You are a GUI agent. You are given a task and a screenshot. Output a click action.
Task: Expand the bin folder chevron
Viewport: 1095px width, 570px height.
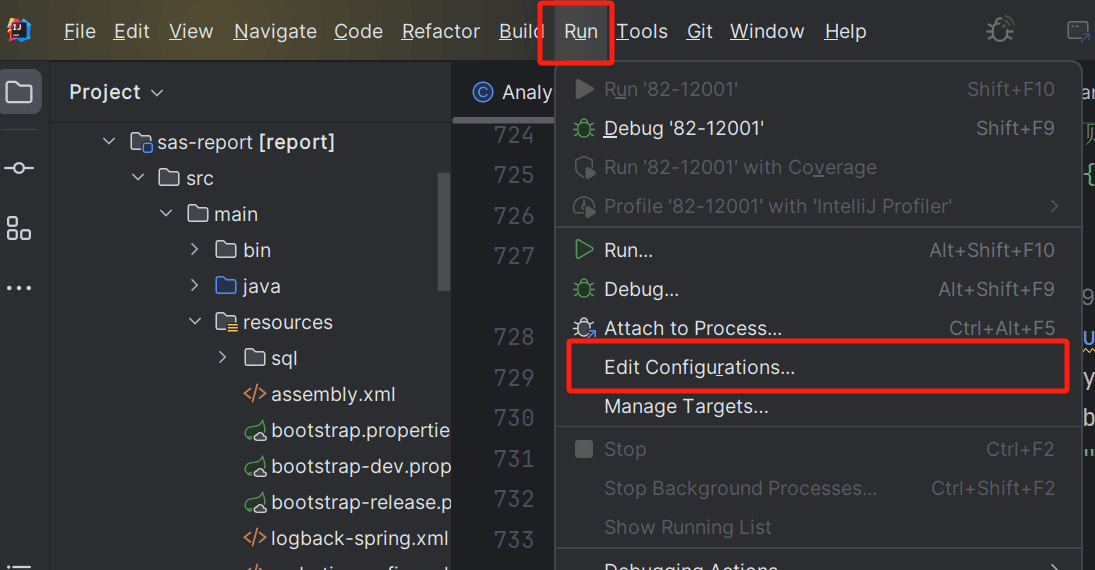click(195, 249)
